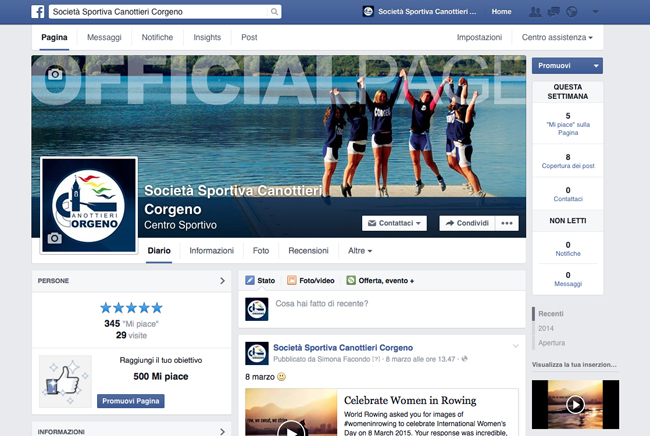This screenshot has width=650, height=436.
Task: Click the post author avatar icon
Action: pos(257,353)
